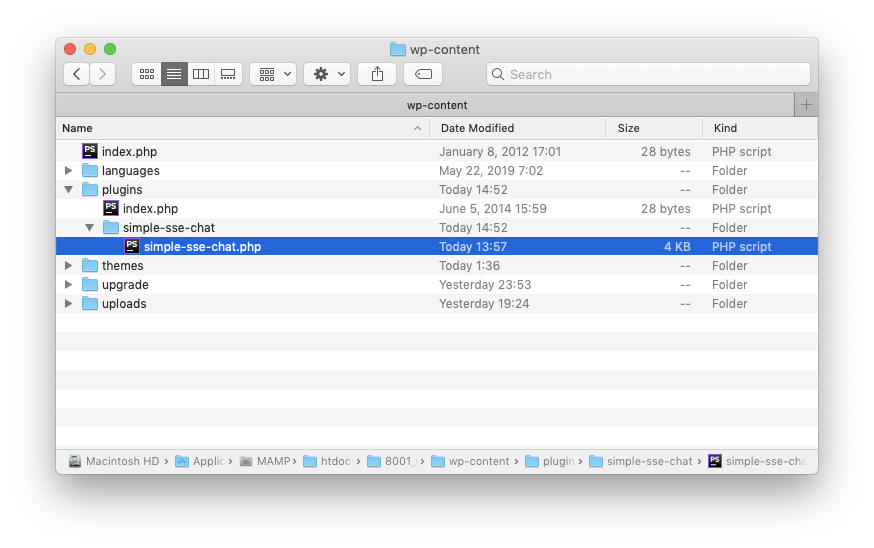Click the simple-sse-chat.php file icon in list

(x=132, y=246)
